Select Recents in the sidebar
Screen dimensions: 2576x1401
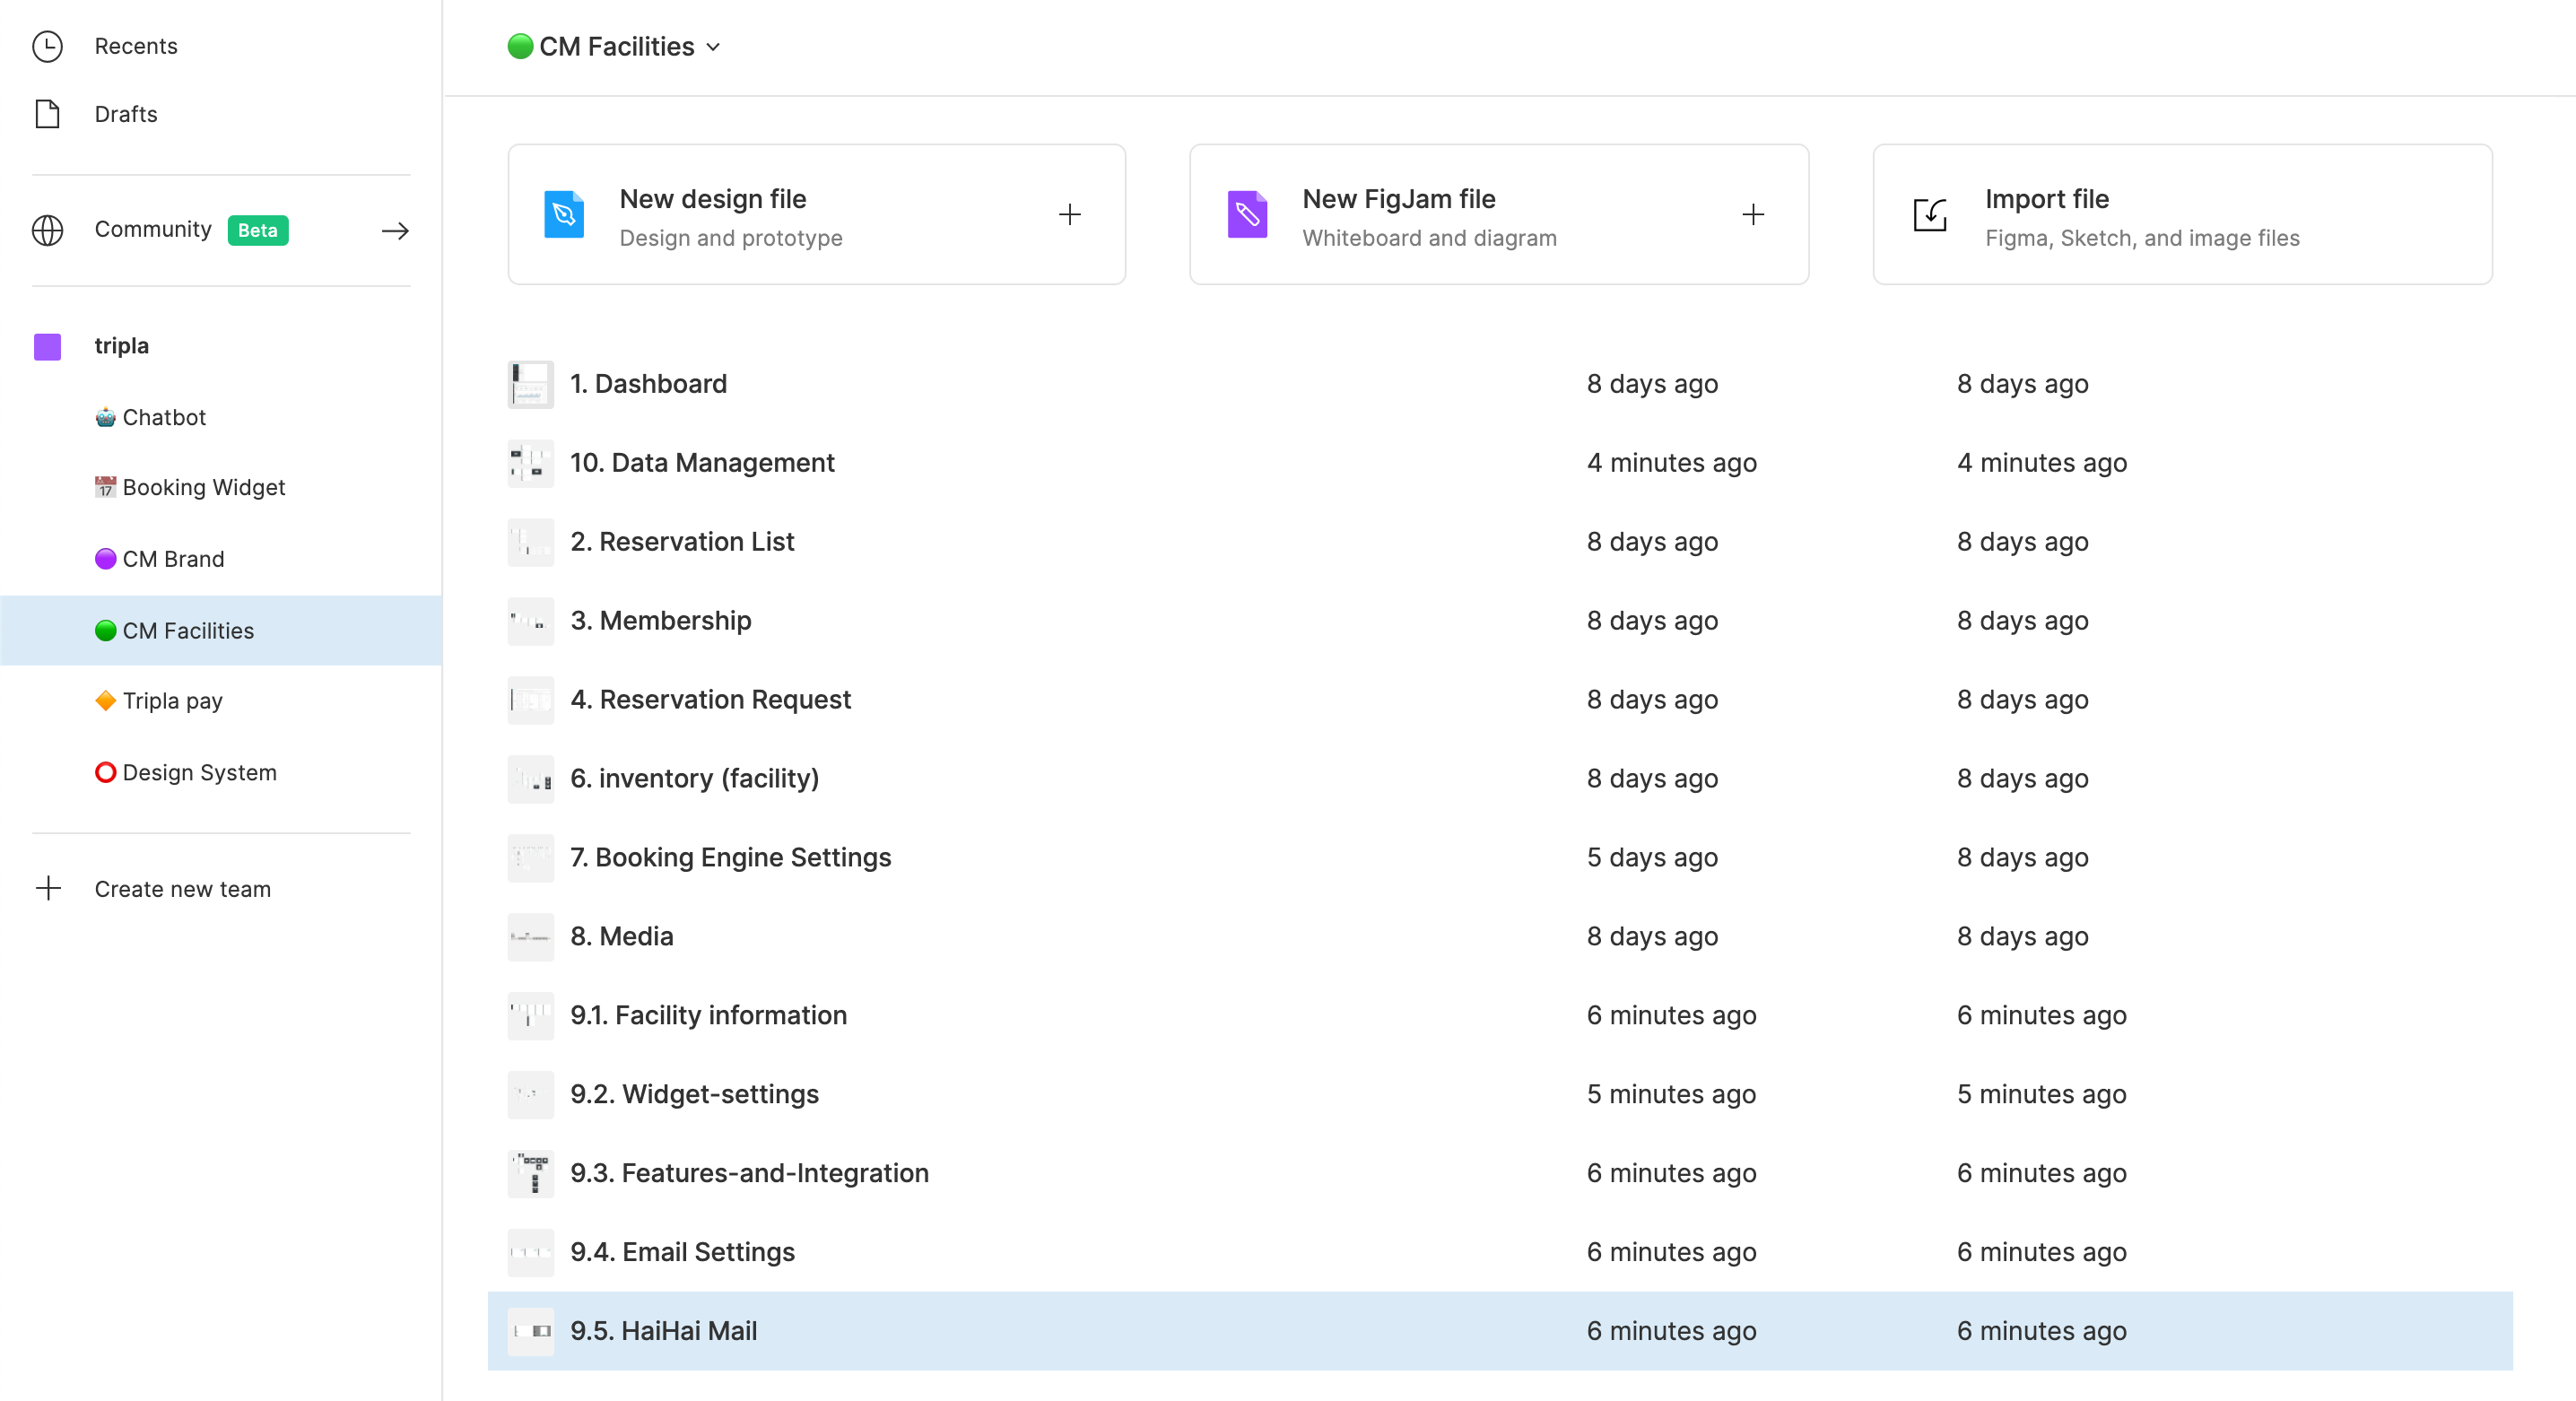(x=136, y=46)
